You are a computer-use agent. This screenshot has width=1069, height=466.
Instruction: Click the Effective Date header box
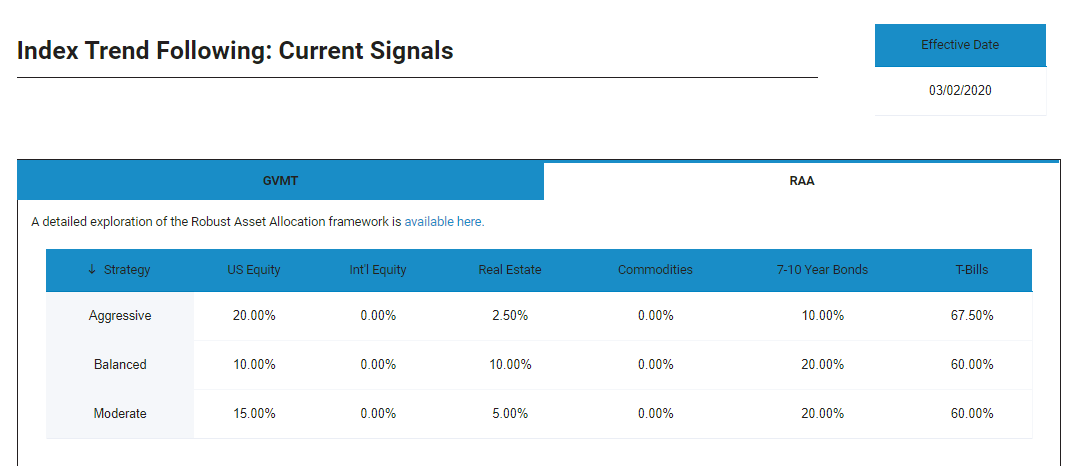[x=960, y=45]
